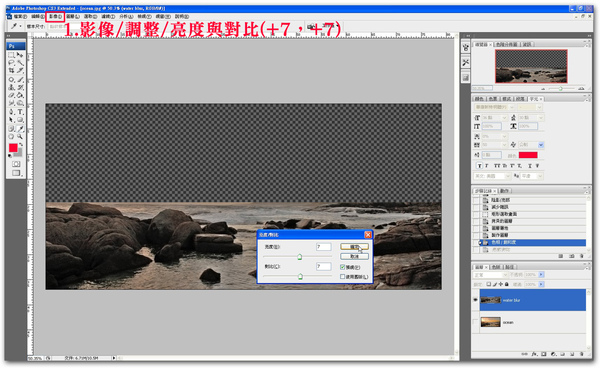Confirm the Brightness/Contrast dialog with OK
Viewport: 600px width, 368px height.
pyautogui.click(x=354, y=246)
